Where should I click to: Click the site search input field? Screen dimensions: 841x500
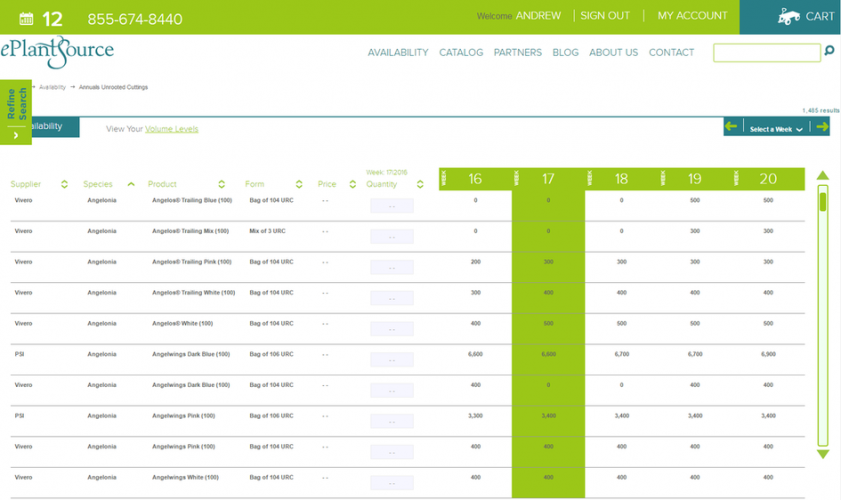(x=766, y=53)
